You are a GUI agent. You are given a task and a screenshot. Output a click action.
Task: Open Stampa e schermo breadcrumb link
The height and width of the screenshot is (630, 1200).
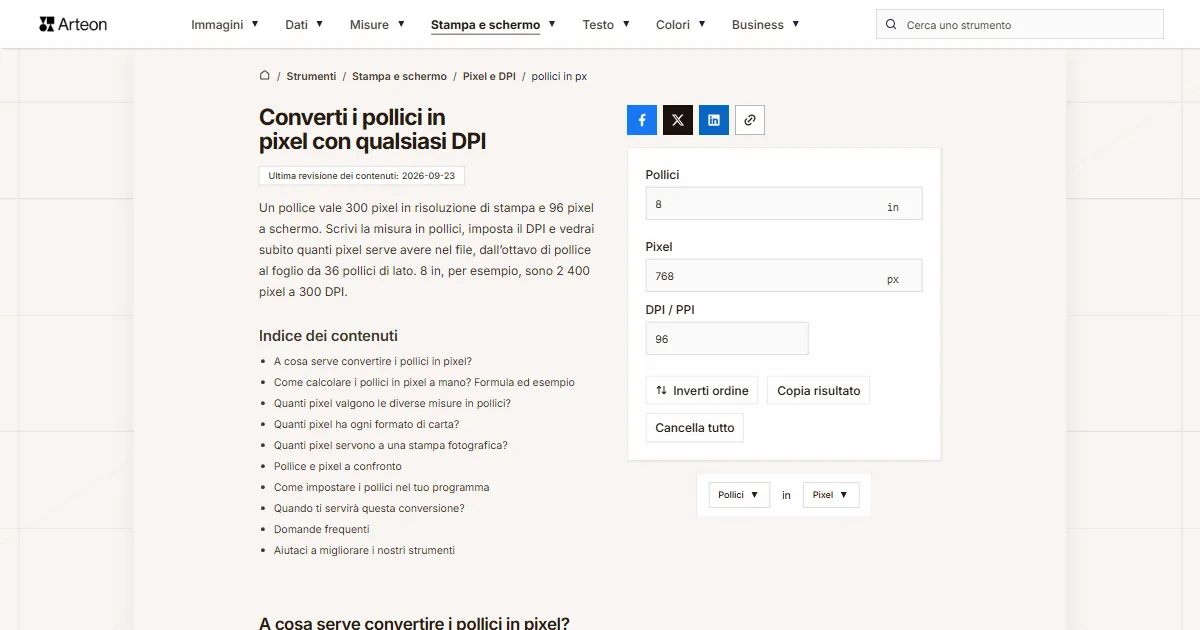pyautogui.click(x=399, y=76)
